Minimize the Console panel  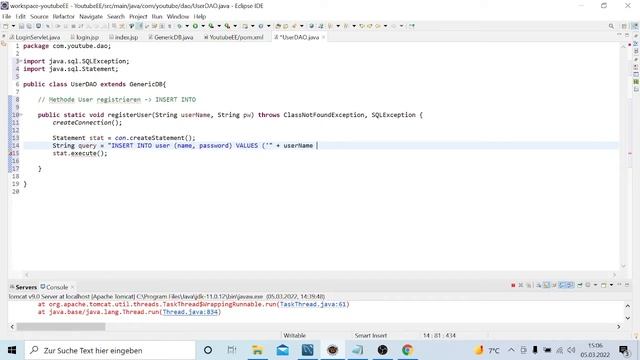(619, 285)
